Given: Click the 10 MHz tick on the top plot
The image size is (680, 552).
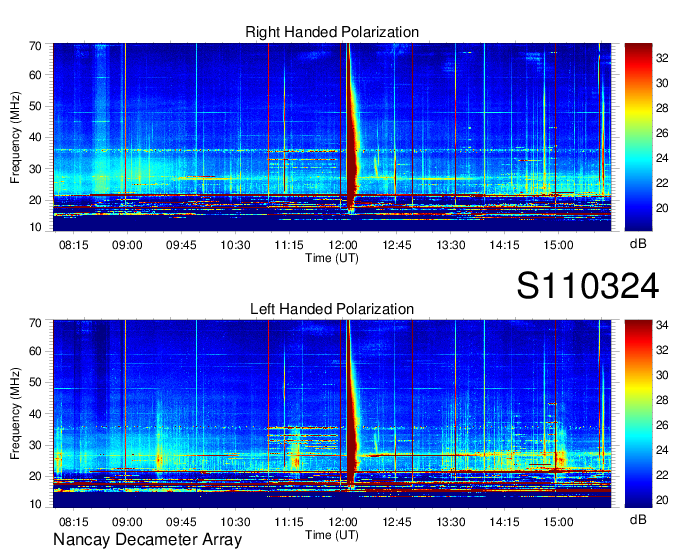Looking at the screenshot, I should pos(35,227).
